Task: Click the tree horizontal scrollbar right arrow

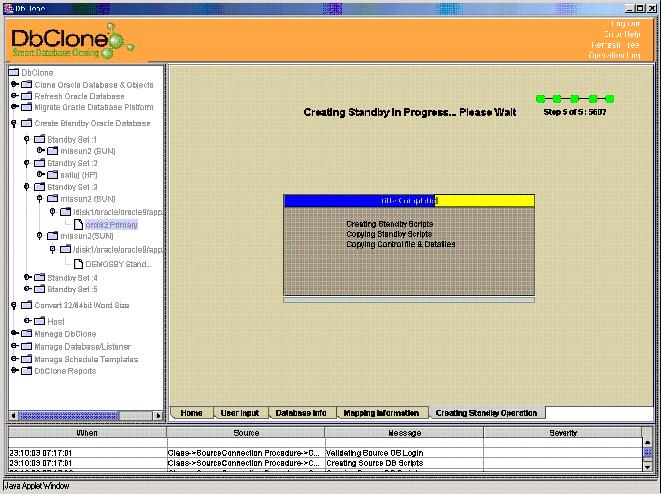Action: [x=158, y=416]
